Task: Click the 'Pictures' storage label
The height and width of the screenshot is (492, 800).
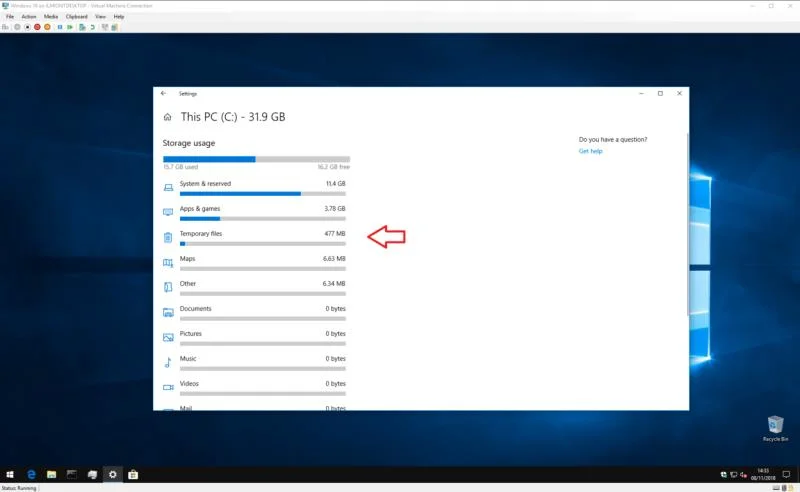Action: click(x=191, y=334)
